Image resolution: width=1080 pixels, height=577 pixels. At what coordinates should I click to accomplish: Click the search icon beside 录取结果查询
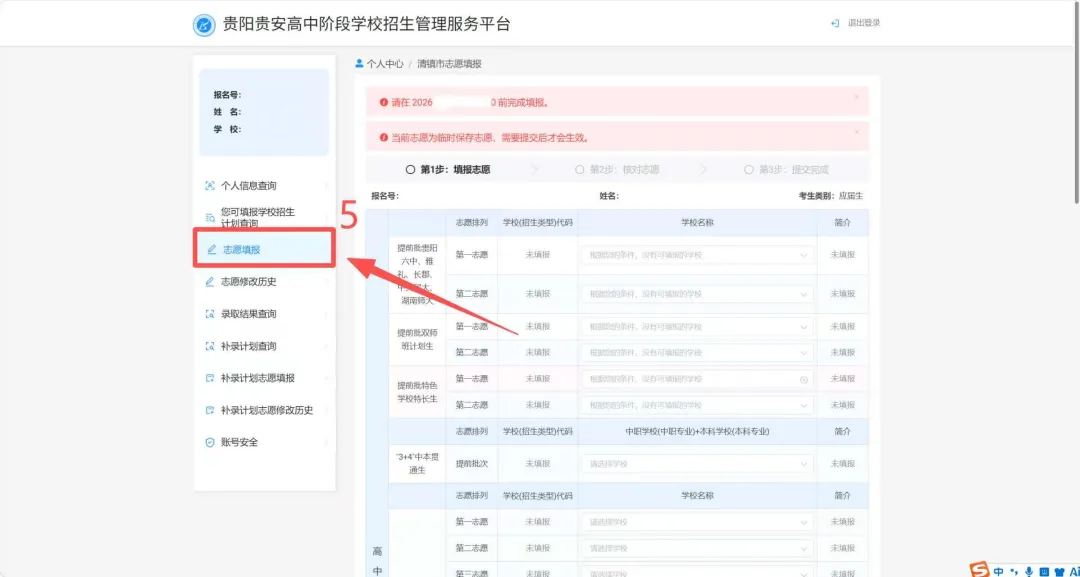210,314
